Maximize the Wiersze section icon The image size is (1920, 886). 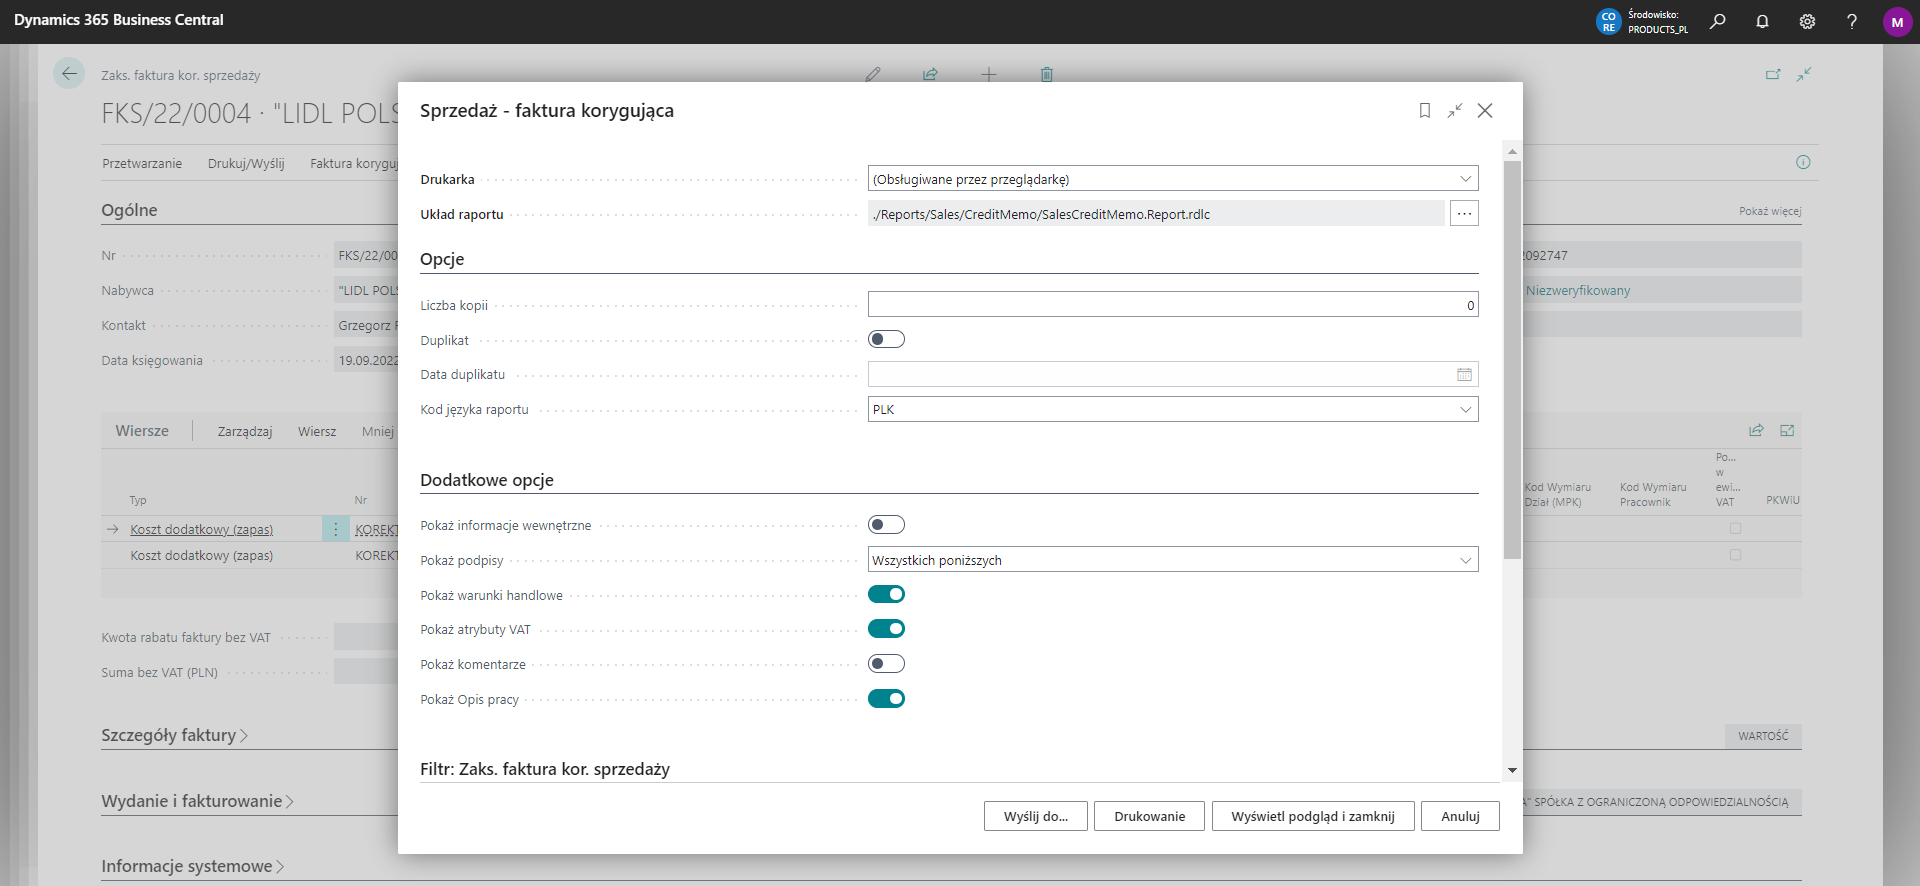pyautogui.click(x=1787, y=430)
